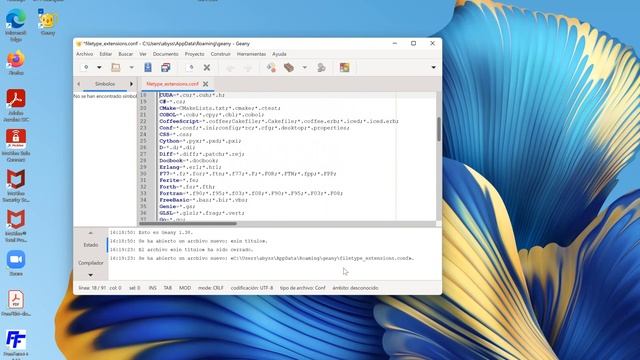Select the filetype_extensions.conf document tab
The width and height of the screenshot is (640, 360).
(x=172, y=84)
